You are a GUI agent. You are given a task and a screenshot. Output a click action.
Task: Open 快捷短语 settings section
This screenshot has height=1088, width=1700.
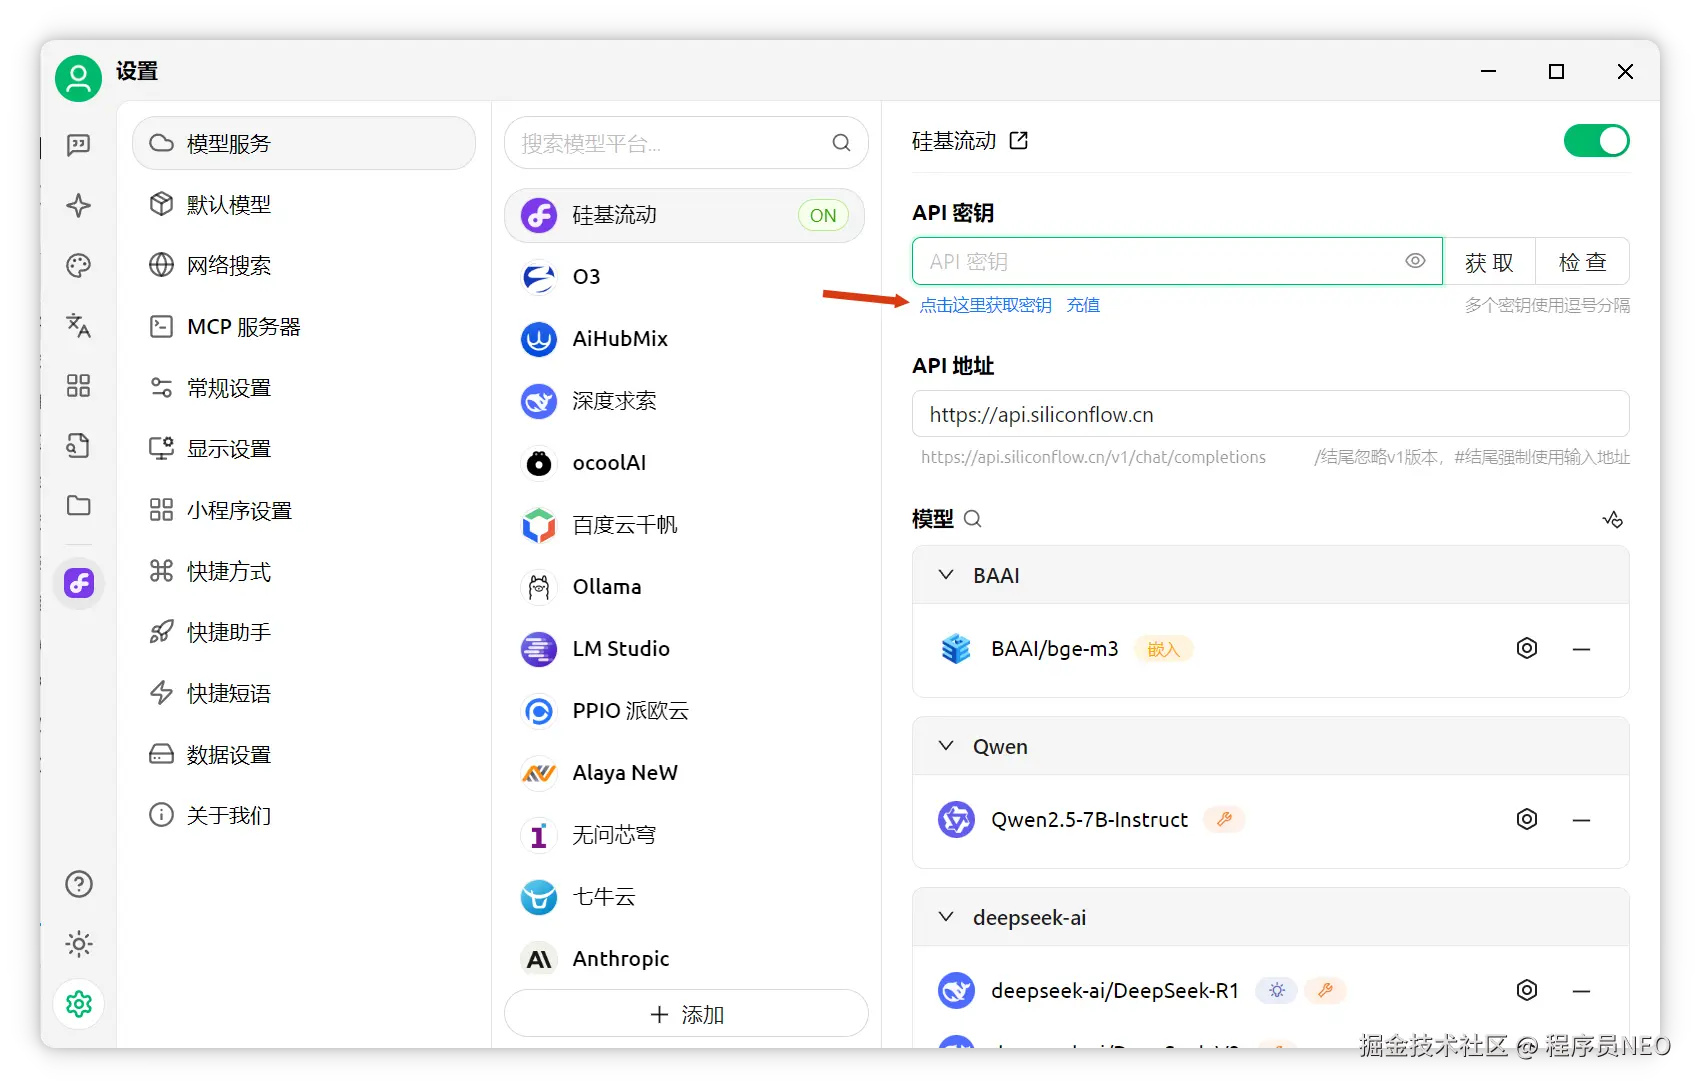click(x=304, y=693)
